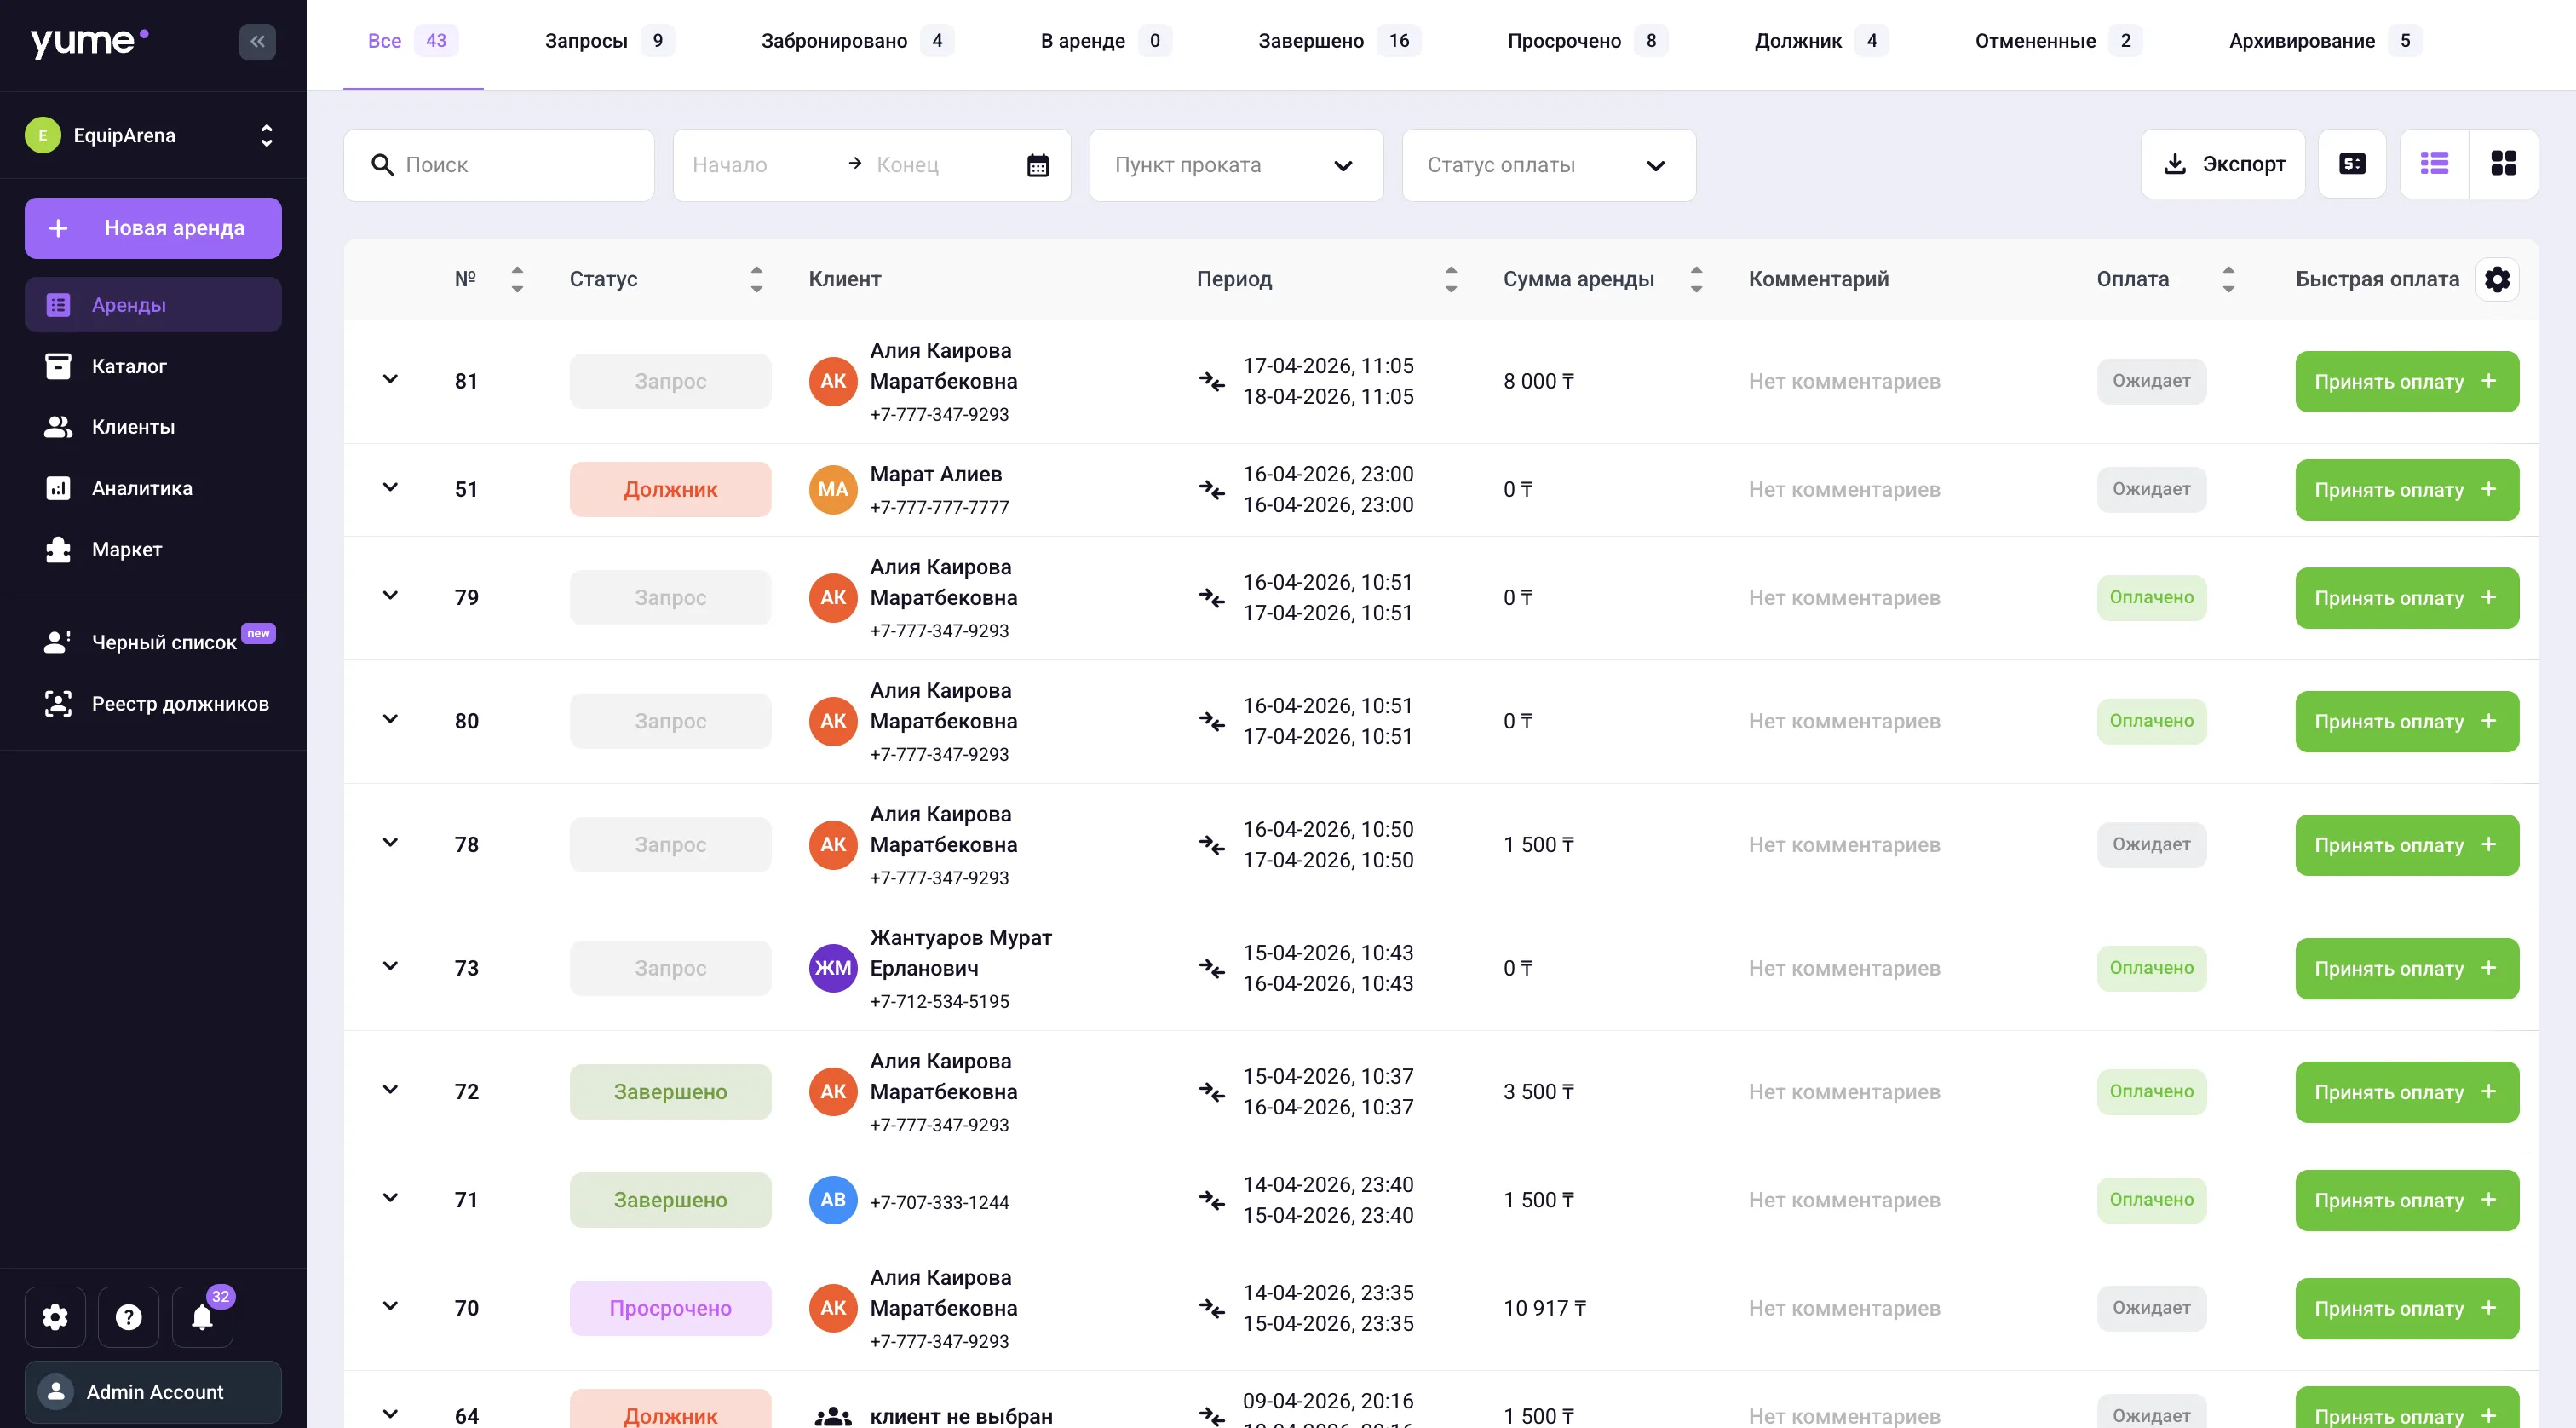Open the calendar date picker icon

click(x=1037, y=165)
